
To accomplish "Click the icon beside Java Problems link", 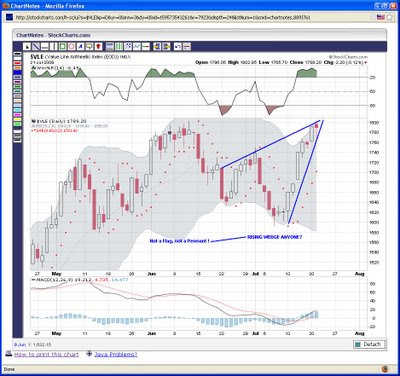I will click(x=89, y=354).
